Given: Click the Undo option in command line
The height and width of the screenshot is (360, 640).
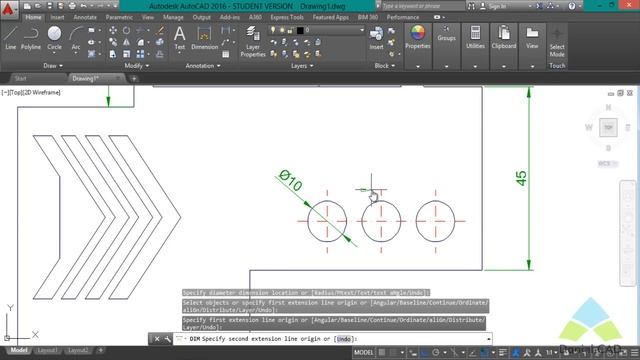Looking at the screenshot, I should pos(344,339).
